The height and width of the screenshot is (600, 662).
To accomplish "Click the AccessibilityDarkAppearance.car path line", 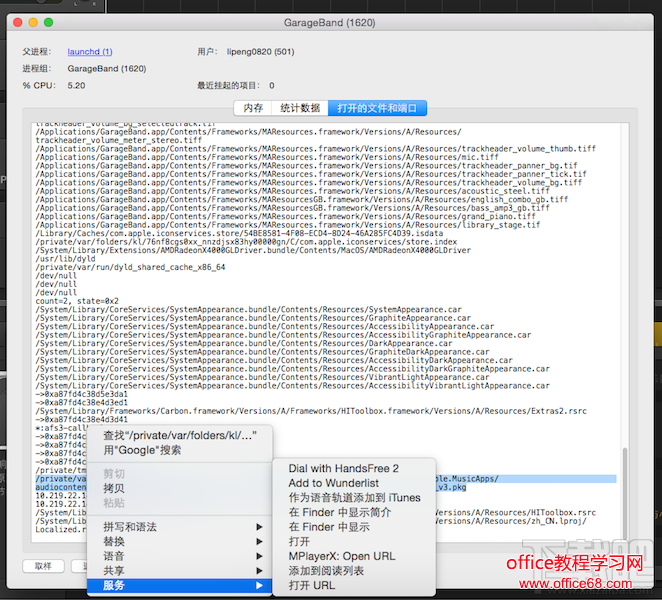I will click(x=274, y=360).
